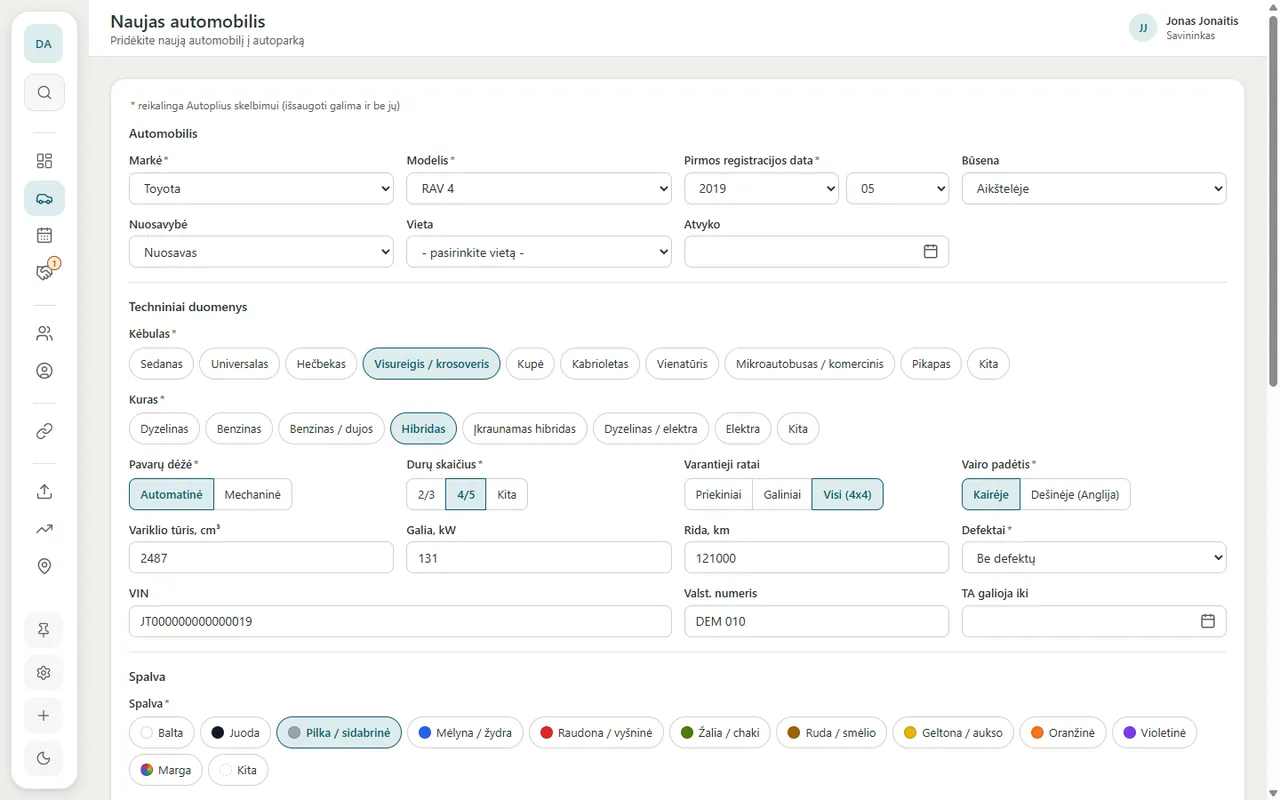
Task: Select the car icon in the sidebar
Action: pos(44,198)
